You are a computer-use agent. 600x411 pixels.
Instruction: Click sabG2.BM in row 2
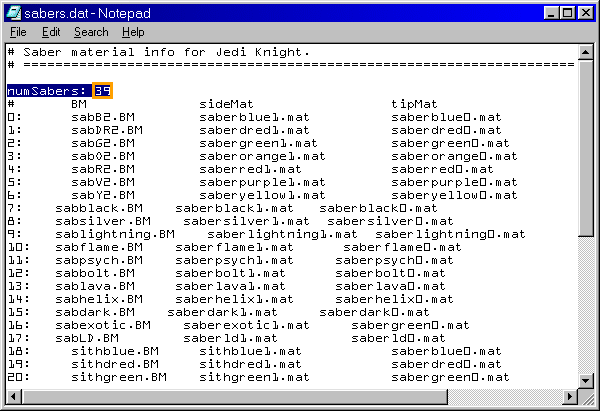pyautogui.click(x=103, y=143)
